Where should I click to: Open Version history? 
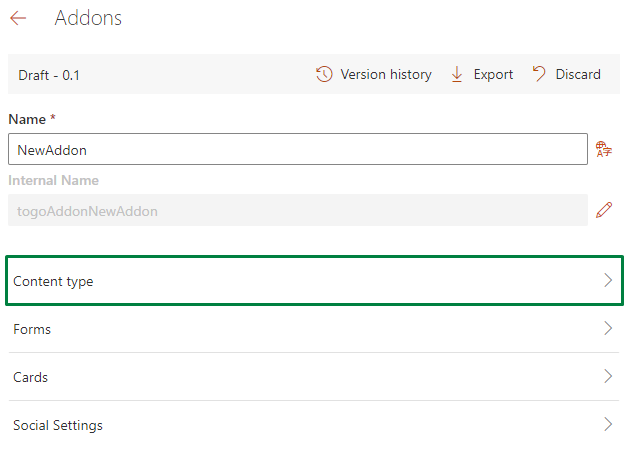(x=386, y=74)
